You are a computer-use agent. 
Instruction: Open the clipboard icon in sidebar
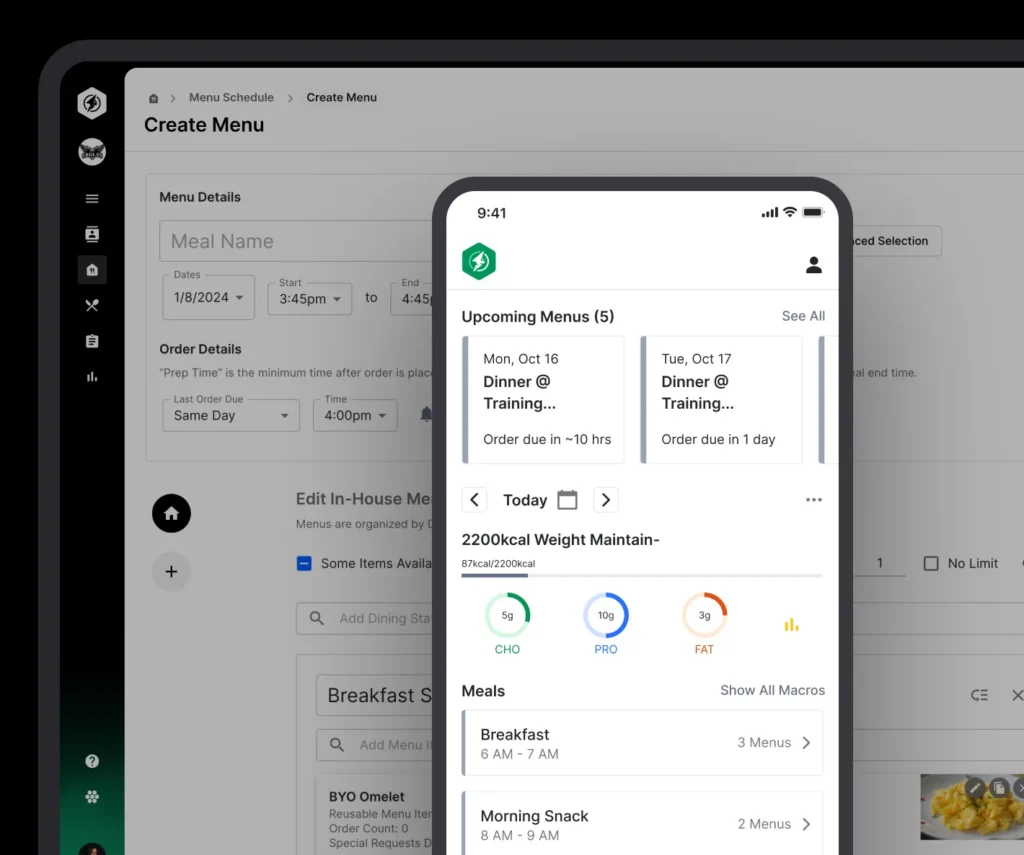[x=92, y=341]
